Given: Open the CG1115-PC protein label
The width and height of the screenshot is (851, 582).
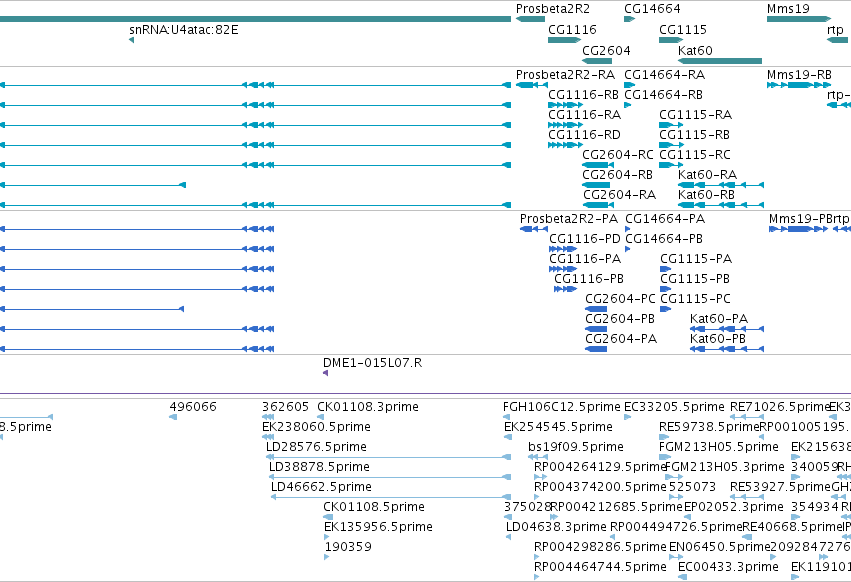Looking at the screenshot, I should pos(695,300).
